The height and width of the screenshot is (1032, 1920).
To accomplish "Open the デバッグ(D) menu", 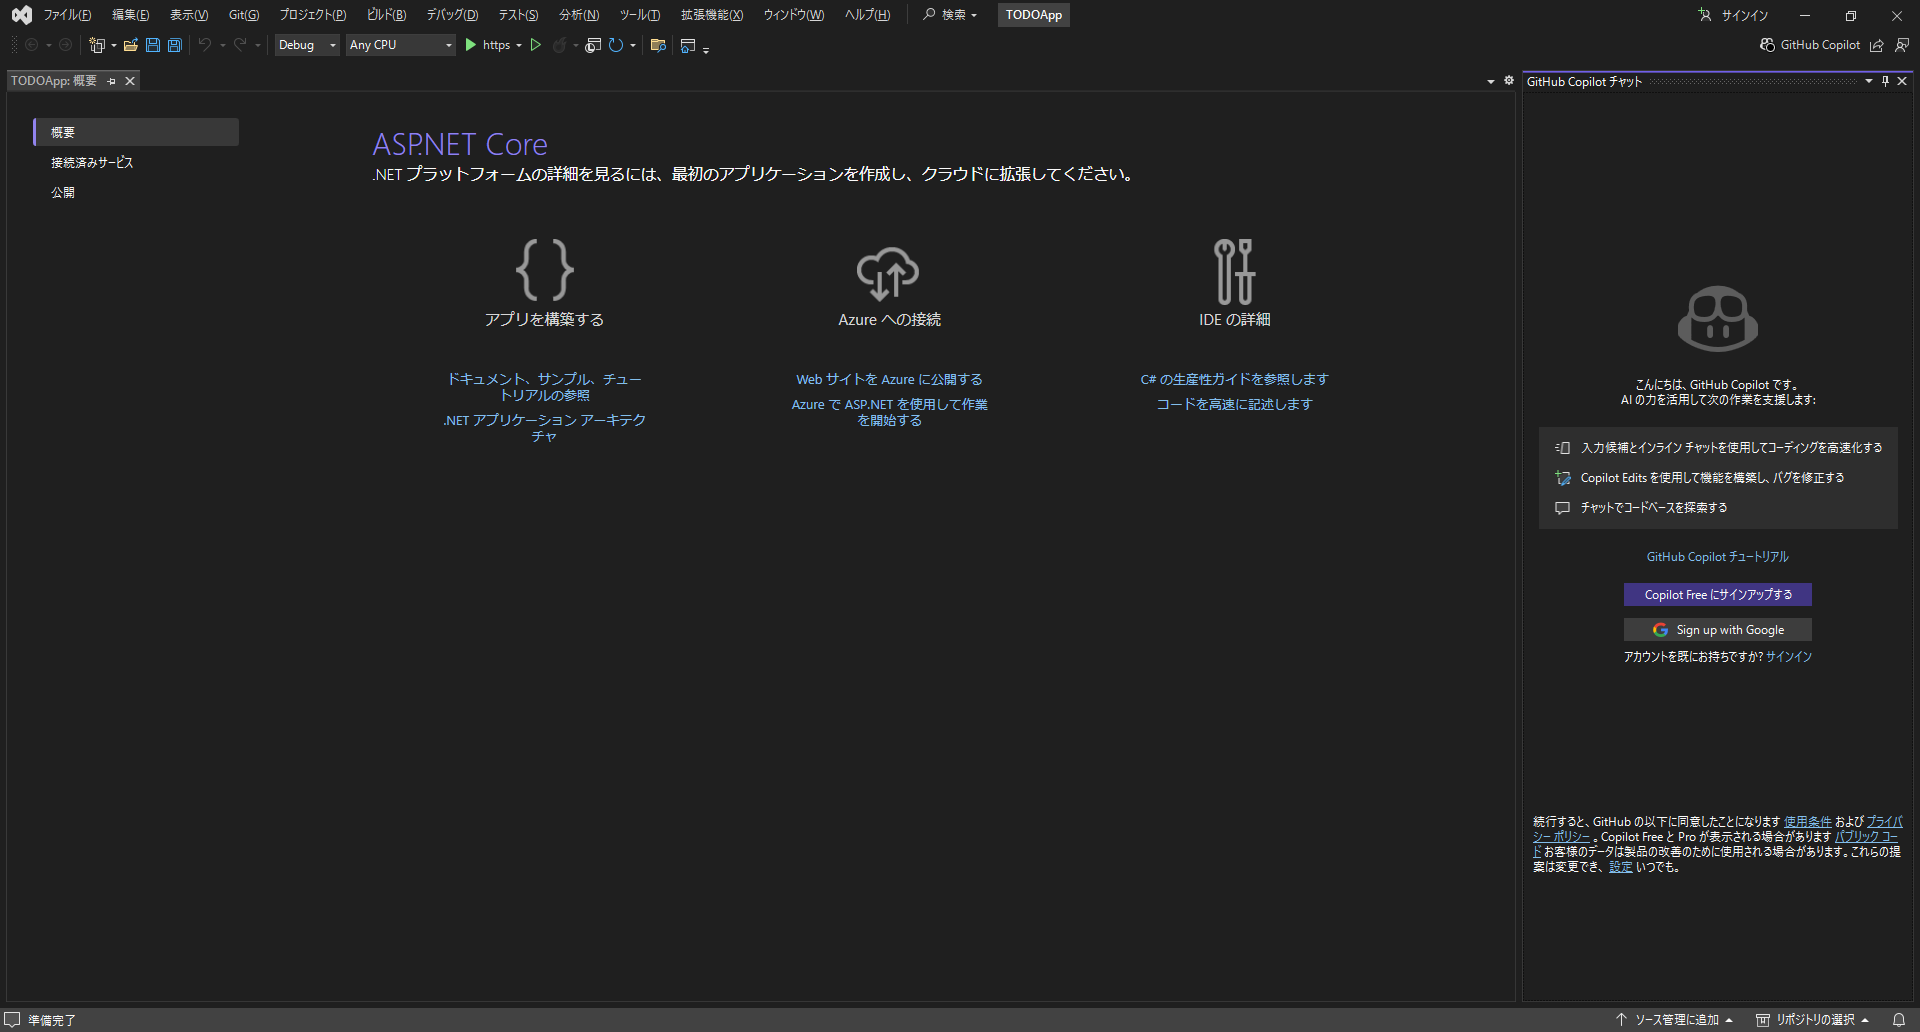I will tap(452, 15).
